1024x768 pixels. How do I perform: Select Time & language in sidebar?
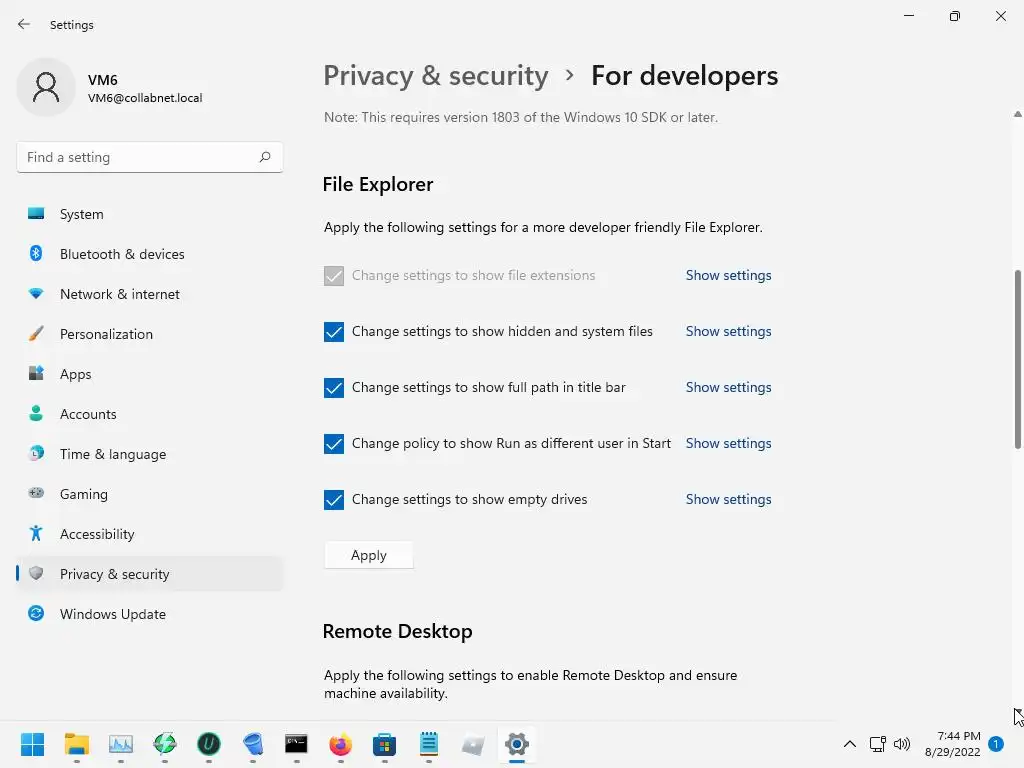point(113,454)
